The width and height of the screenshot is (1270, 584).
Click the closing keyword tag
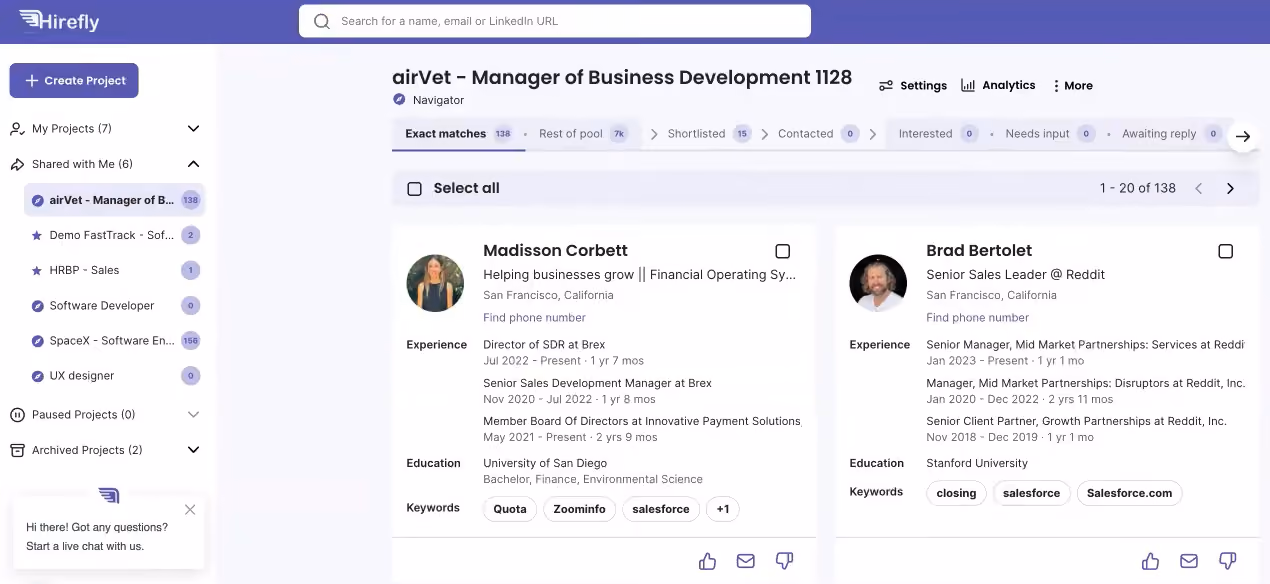(x=956, y=493)
